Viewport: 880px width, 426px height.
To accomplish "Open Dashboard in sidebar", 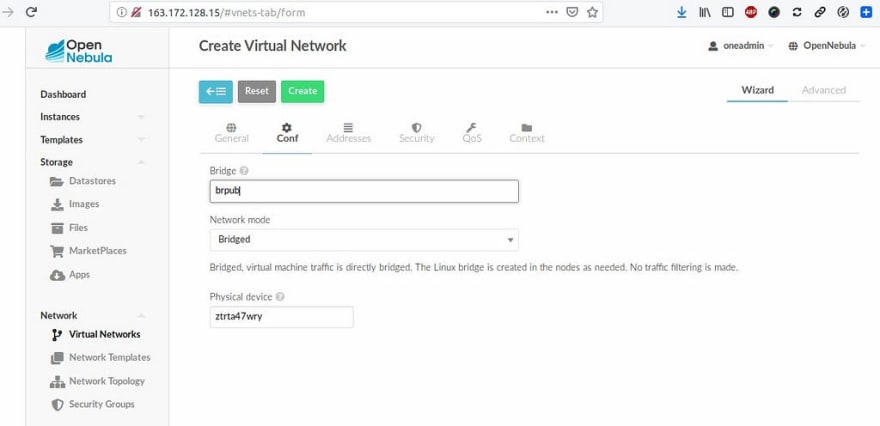I will (63, 94).
